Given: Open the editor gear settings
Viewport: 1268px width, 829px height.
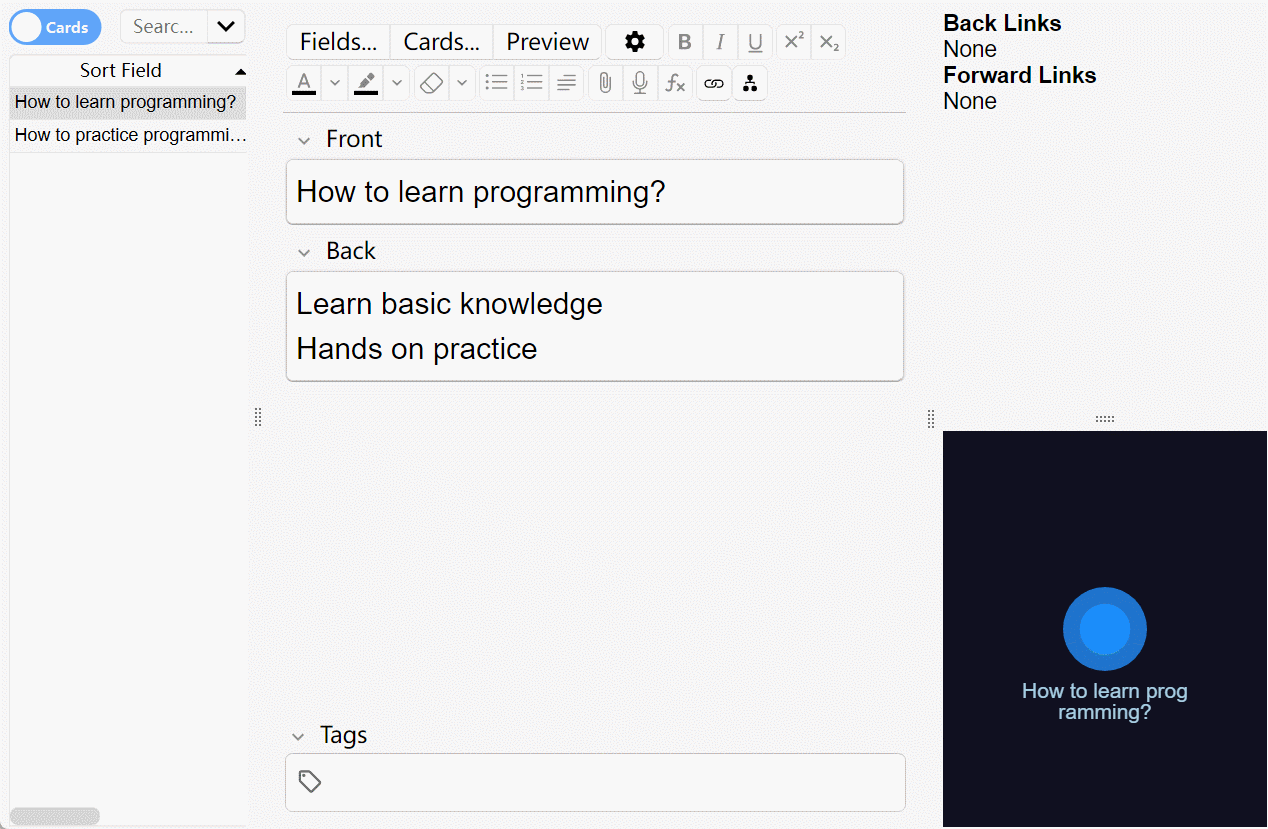Looking at the screenshot, I should coord(635,42).
